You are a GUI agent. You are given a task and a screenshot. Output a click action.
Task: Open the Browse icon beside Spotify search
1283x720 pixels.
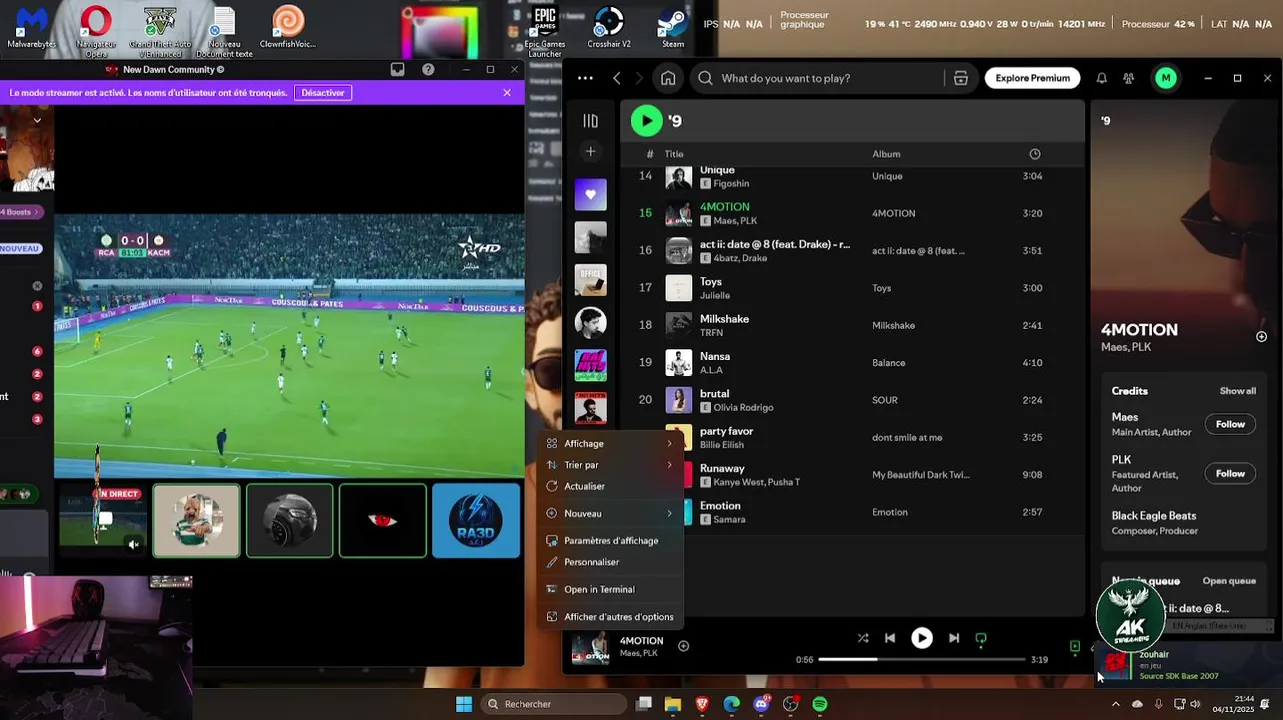(961, 78)
